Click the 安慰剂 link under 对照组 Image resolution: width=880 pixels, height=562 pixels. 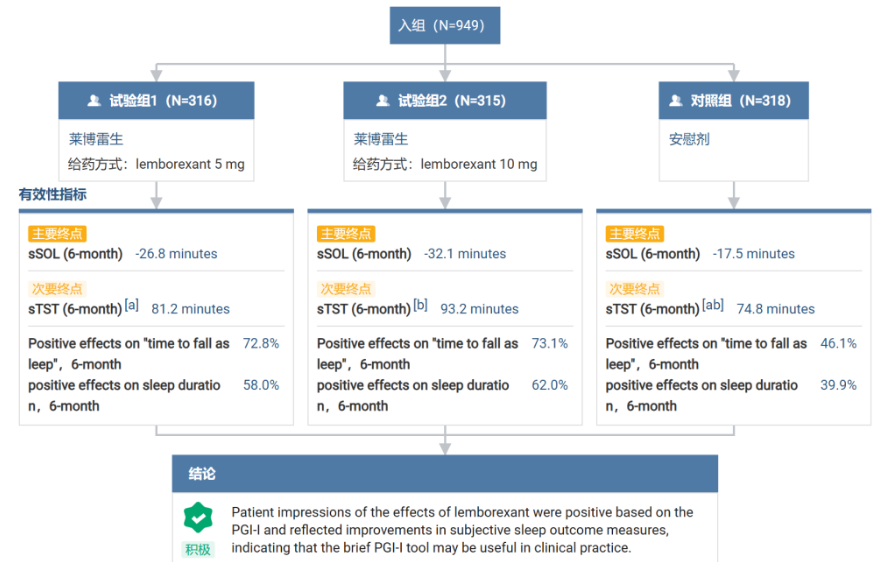(689, 139)
